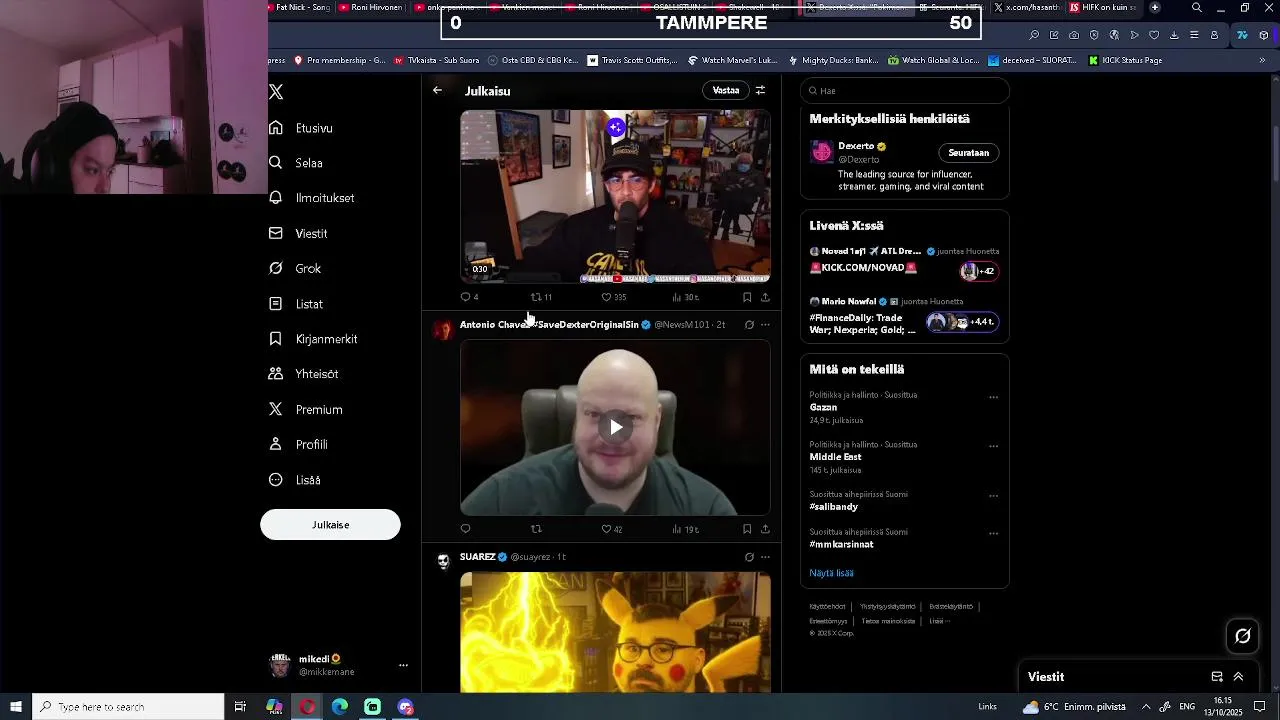Click the X logo in sidebar
Image resolution: width=1280 pixels, height=720 pixels.
[276, 92]
